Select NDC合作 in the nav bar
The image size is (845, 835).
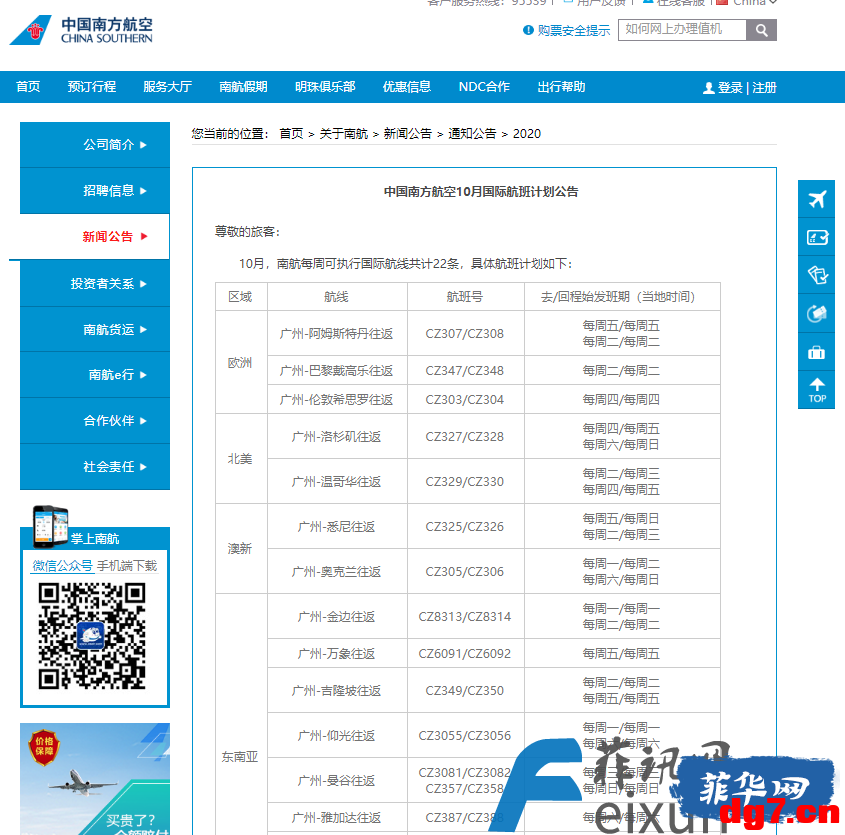[484, 87]
